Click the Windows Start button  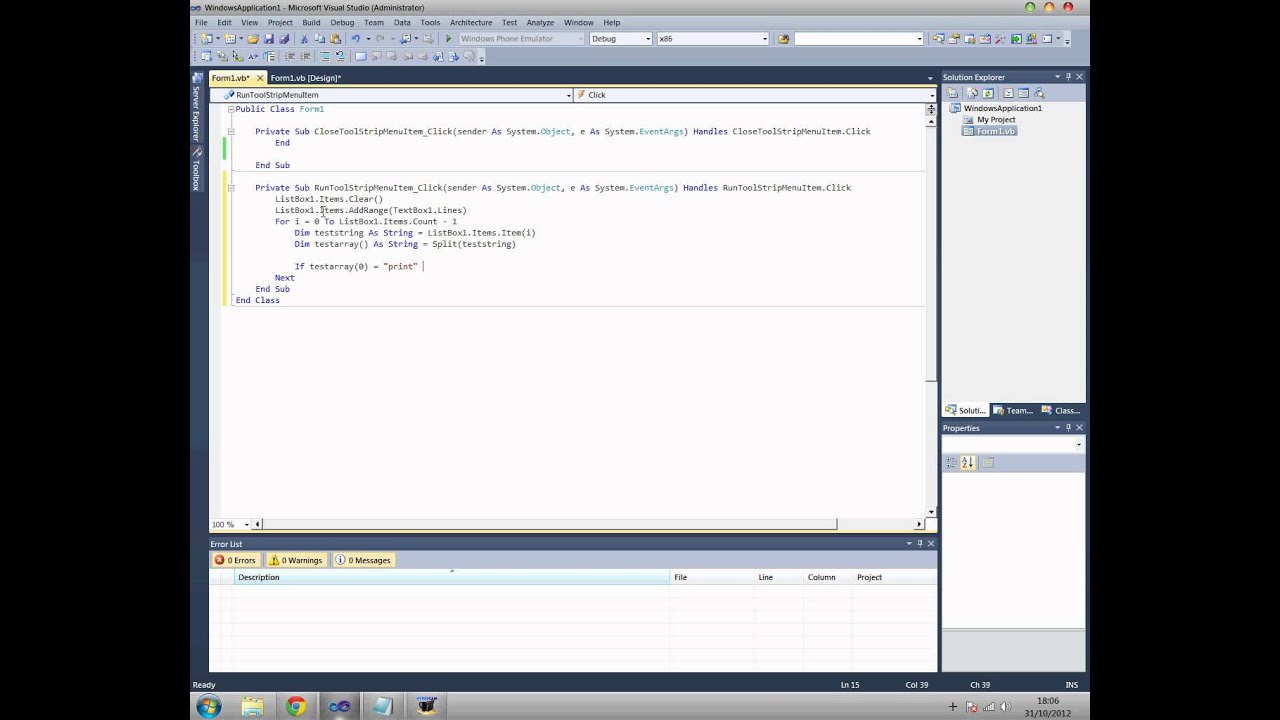click(209, 707)
